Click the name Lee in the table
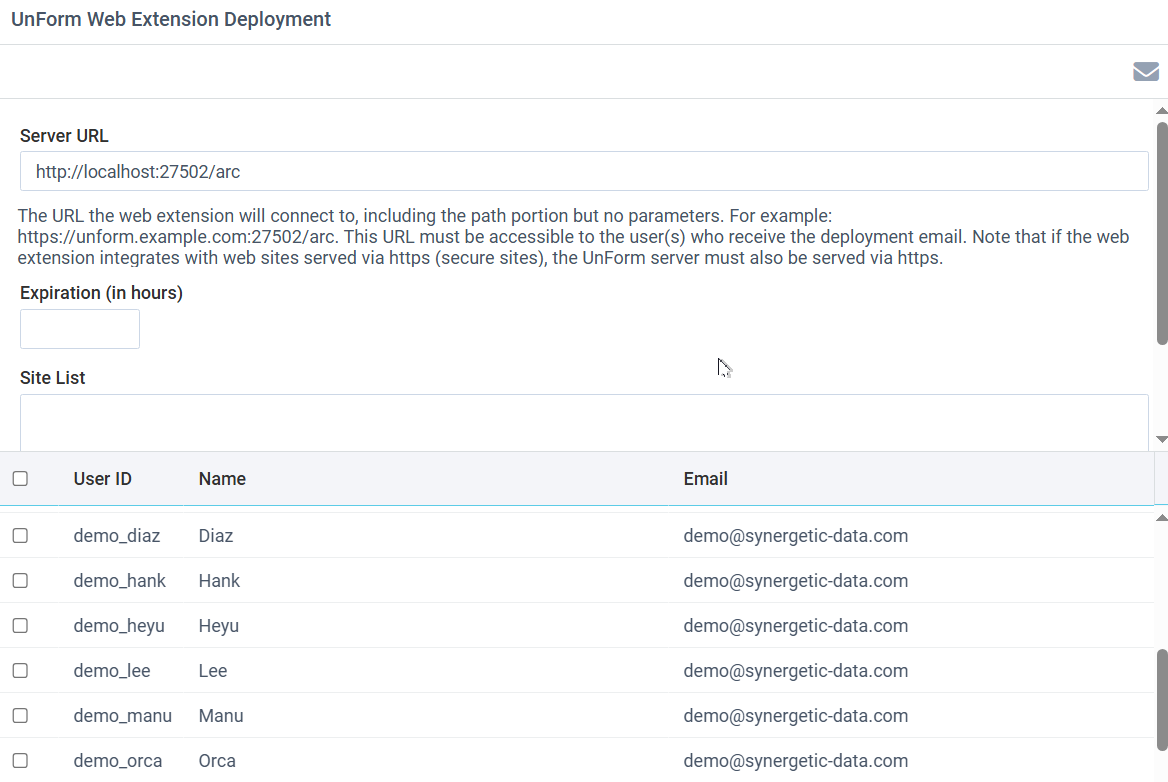This screenshot has width=1168, height=782. (x=213, y=670)
